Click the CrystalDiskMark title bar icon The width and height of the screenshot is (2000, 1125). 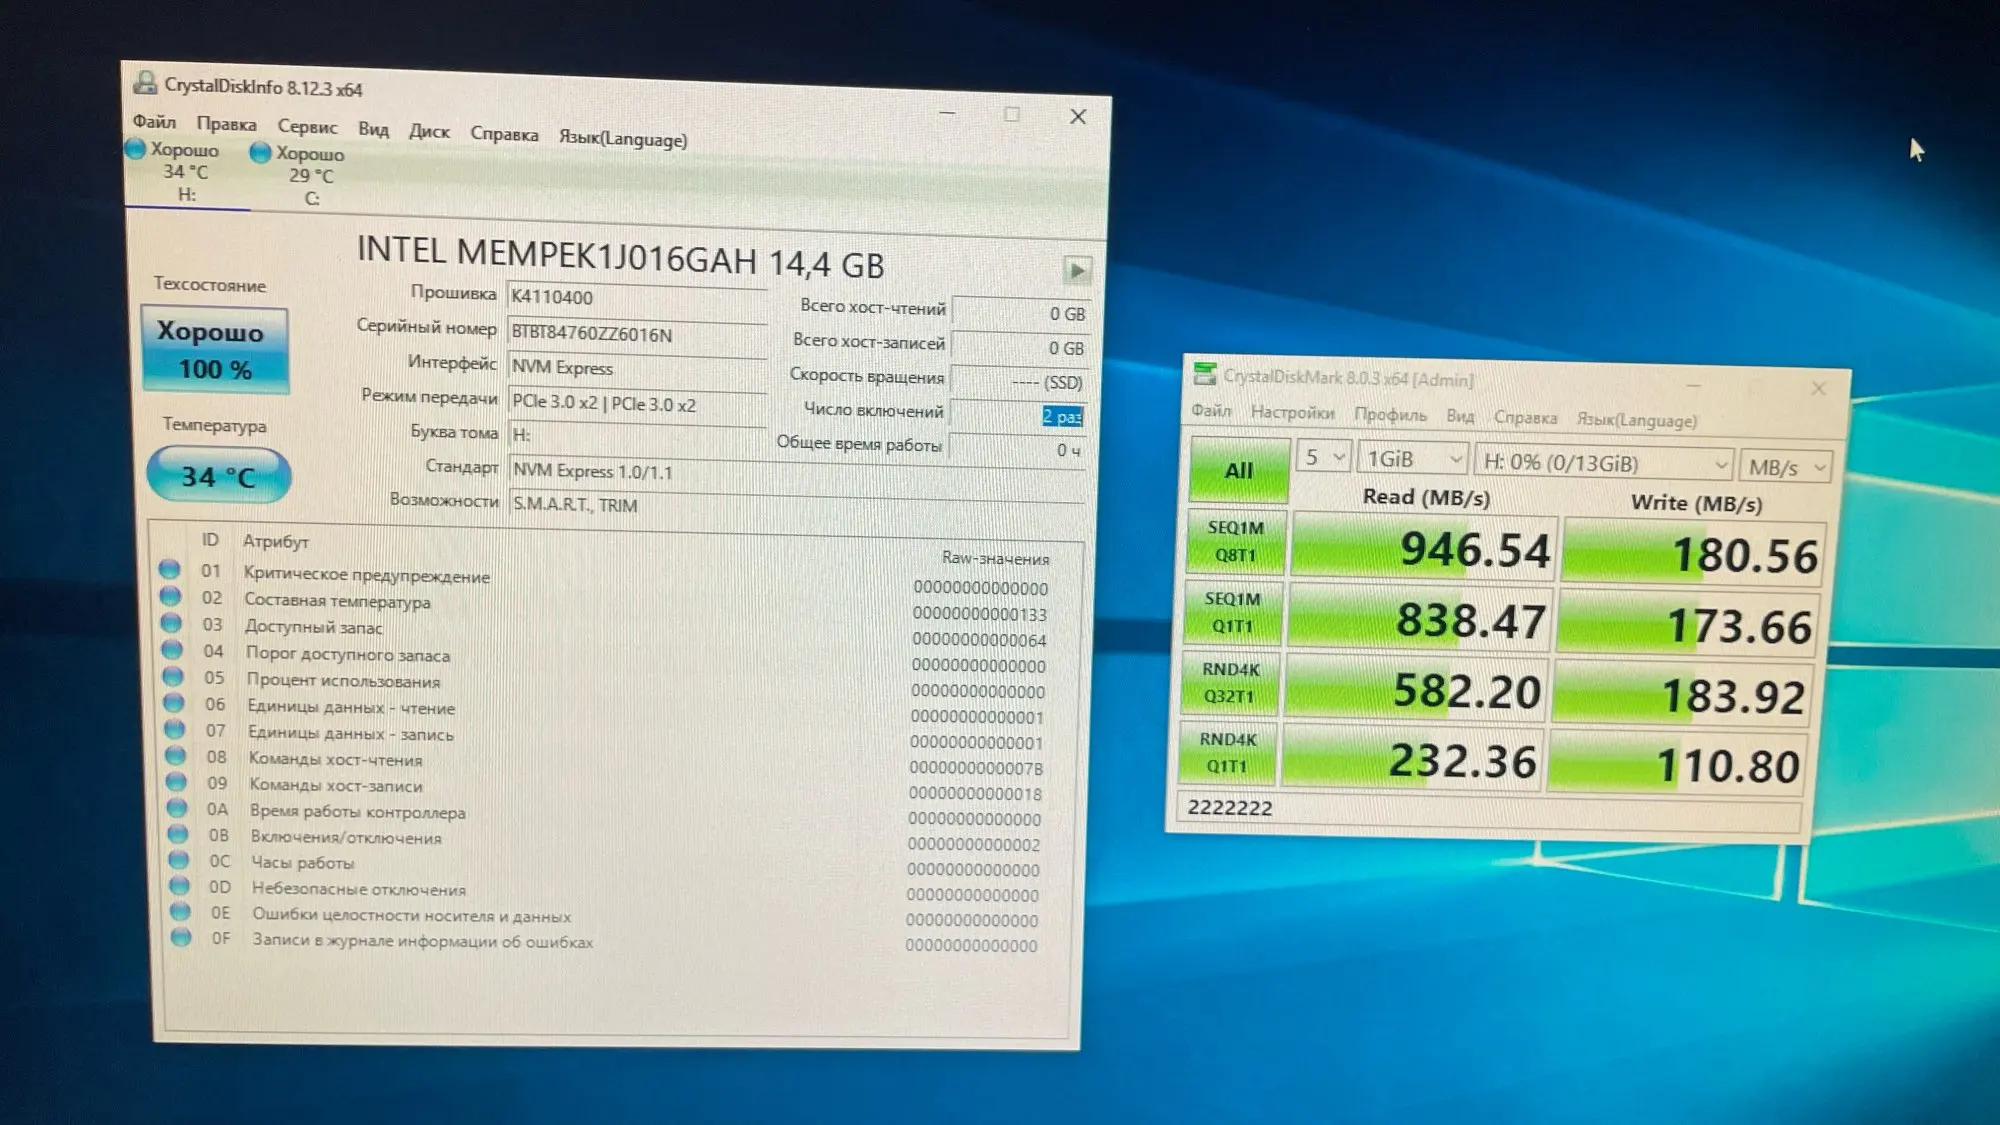click(x=1205, y=374)
